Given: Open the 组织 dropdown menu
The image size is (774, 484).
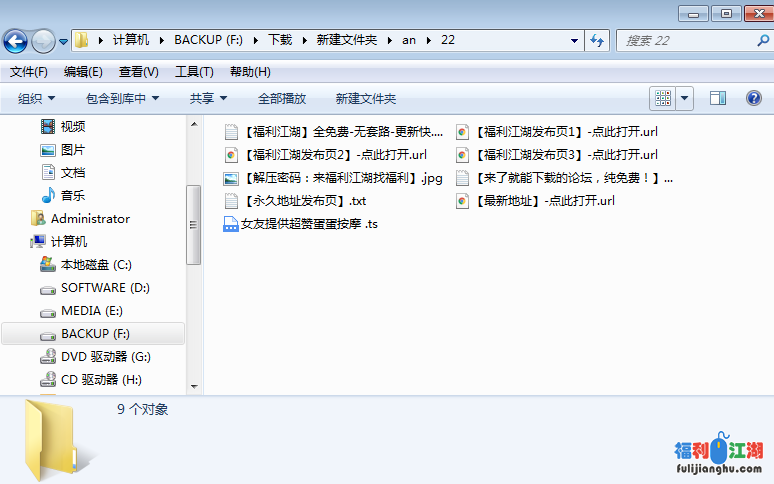Looking at the screenshot, I should (x=36, y=98).
